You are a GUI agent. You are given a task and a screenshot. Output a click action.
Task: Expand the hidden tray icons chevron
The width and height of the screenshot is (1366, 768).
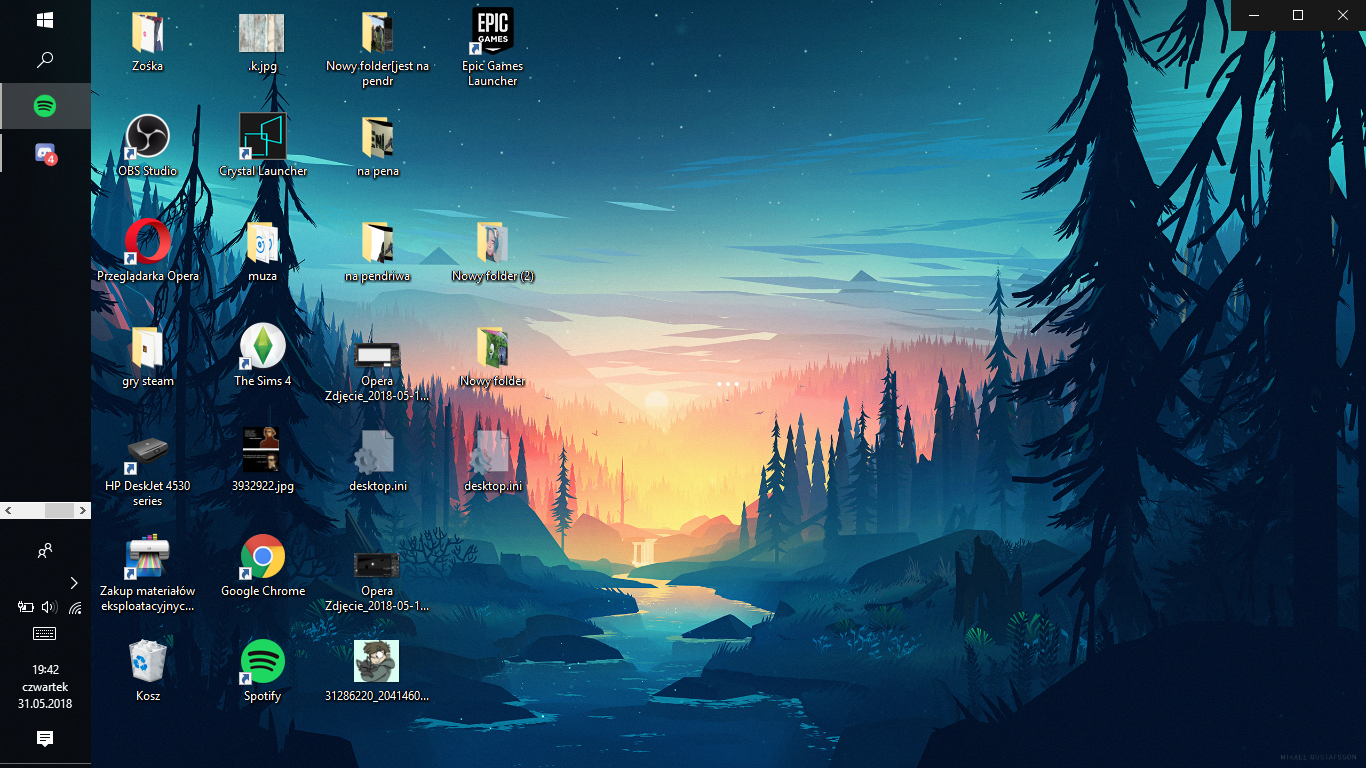[74, 582]
